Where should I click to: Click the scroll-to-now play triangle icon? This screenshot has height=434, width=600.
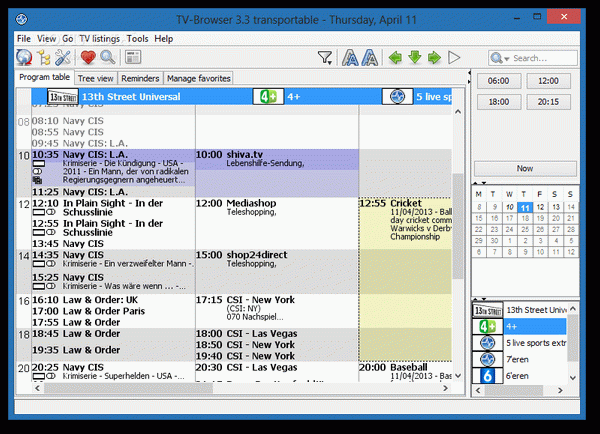[454, 58]
